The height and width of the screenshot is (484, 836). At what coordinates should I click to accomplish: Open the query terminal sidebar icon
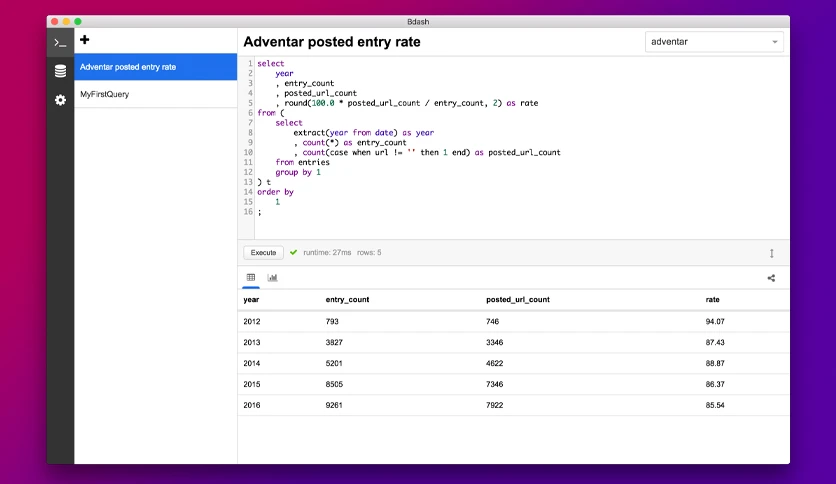[x=60, y=43]
